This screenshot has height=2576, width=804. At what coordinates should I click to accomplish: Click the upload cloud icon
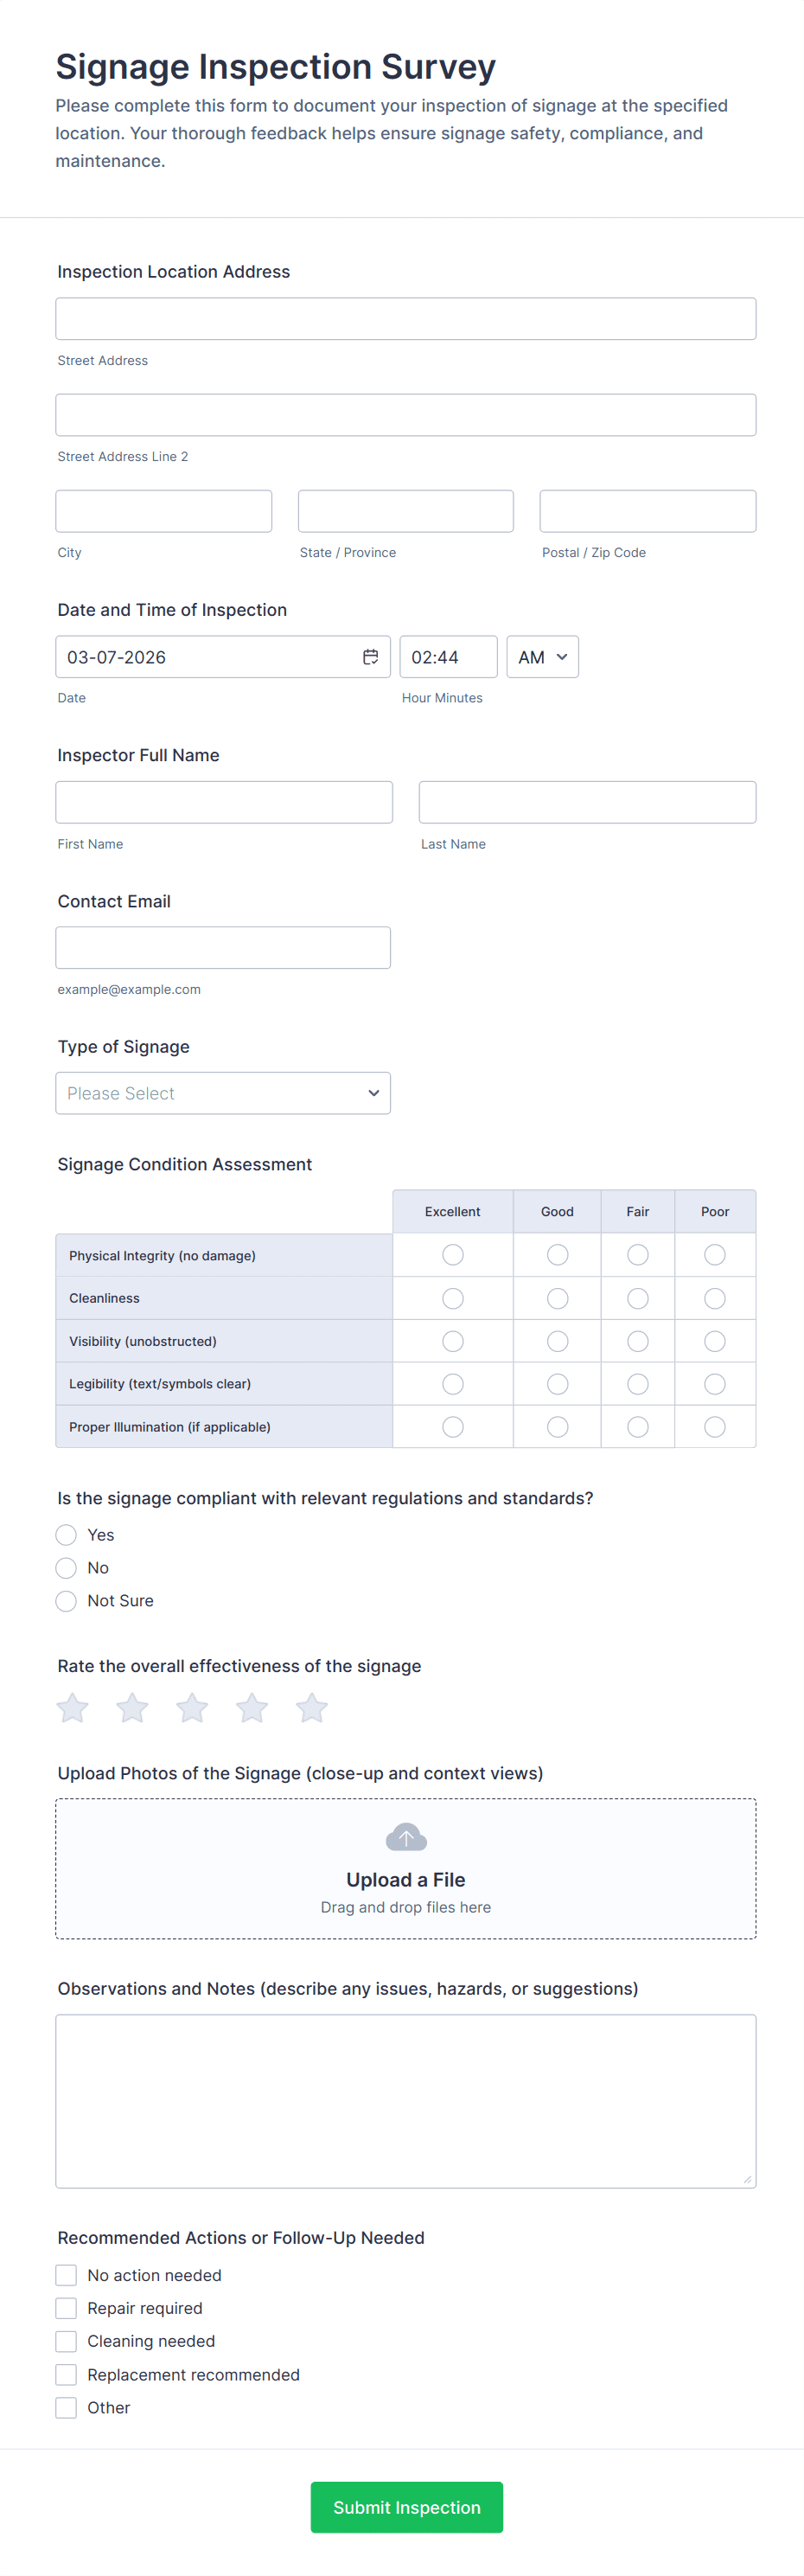406,1837
